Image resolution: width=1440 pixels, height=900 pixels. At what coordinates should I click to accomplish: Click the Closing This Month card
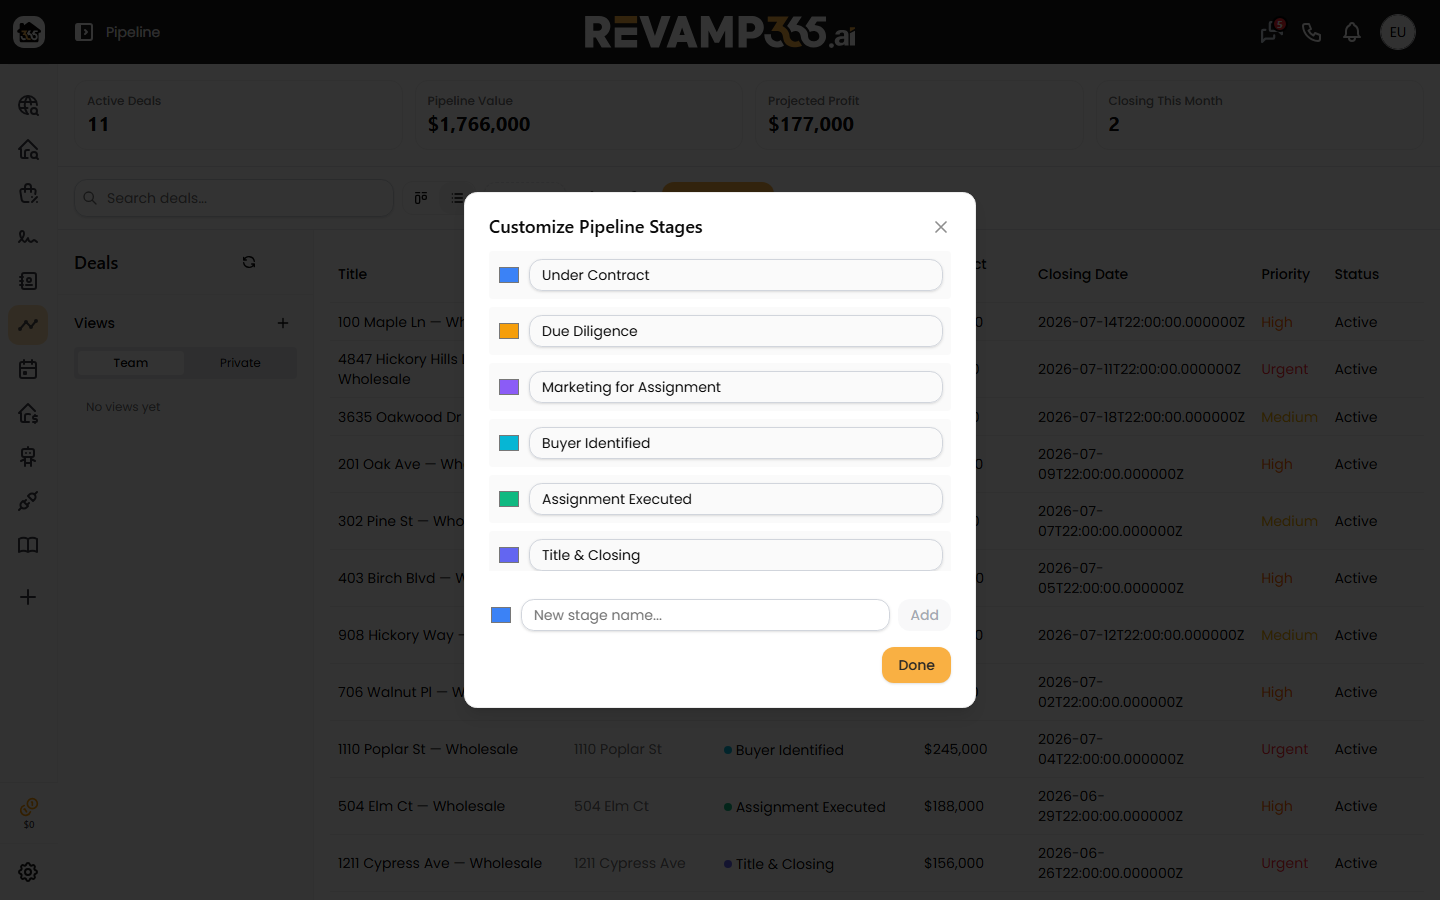(1259, 115)
